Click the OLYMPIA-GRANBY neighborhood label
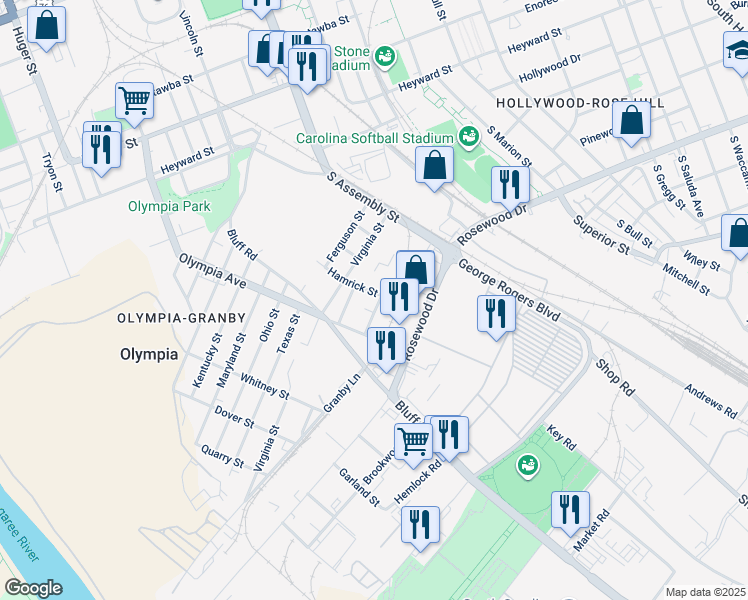 pos(181,318)
